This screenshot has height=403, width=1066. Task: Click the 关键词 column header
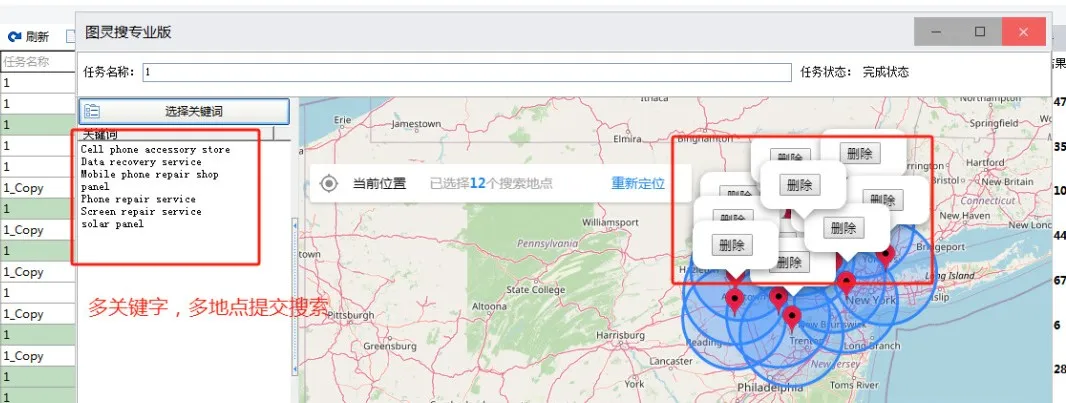(x=176, y=135)
